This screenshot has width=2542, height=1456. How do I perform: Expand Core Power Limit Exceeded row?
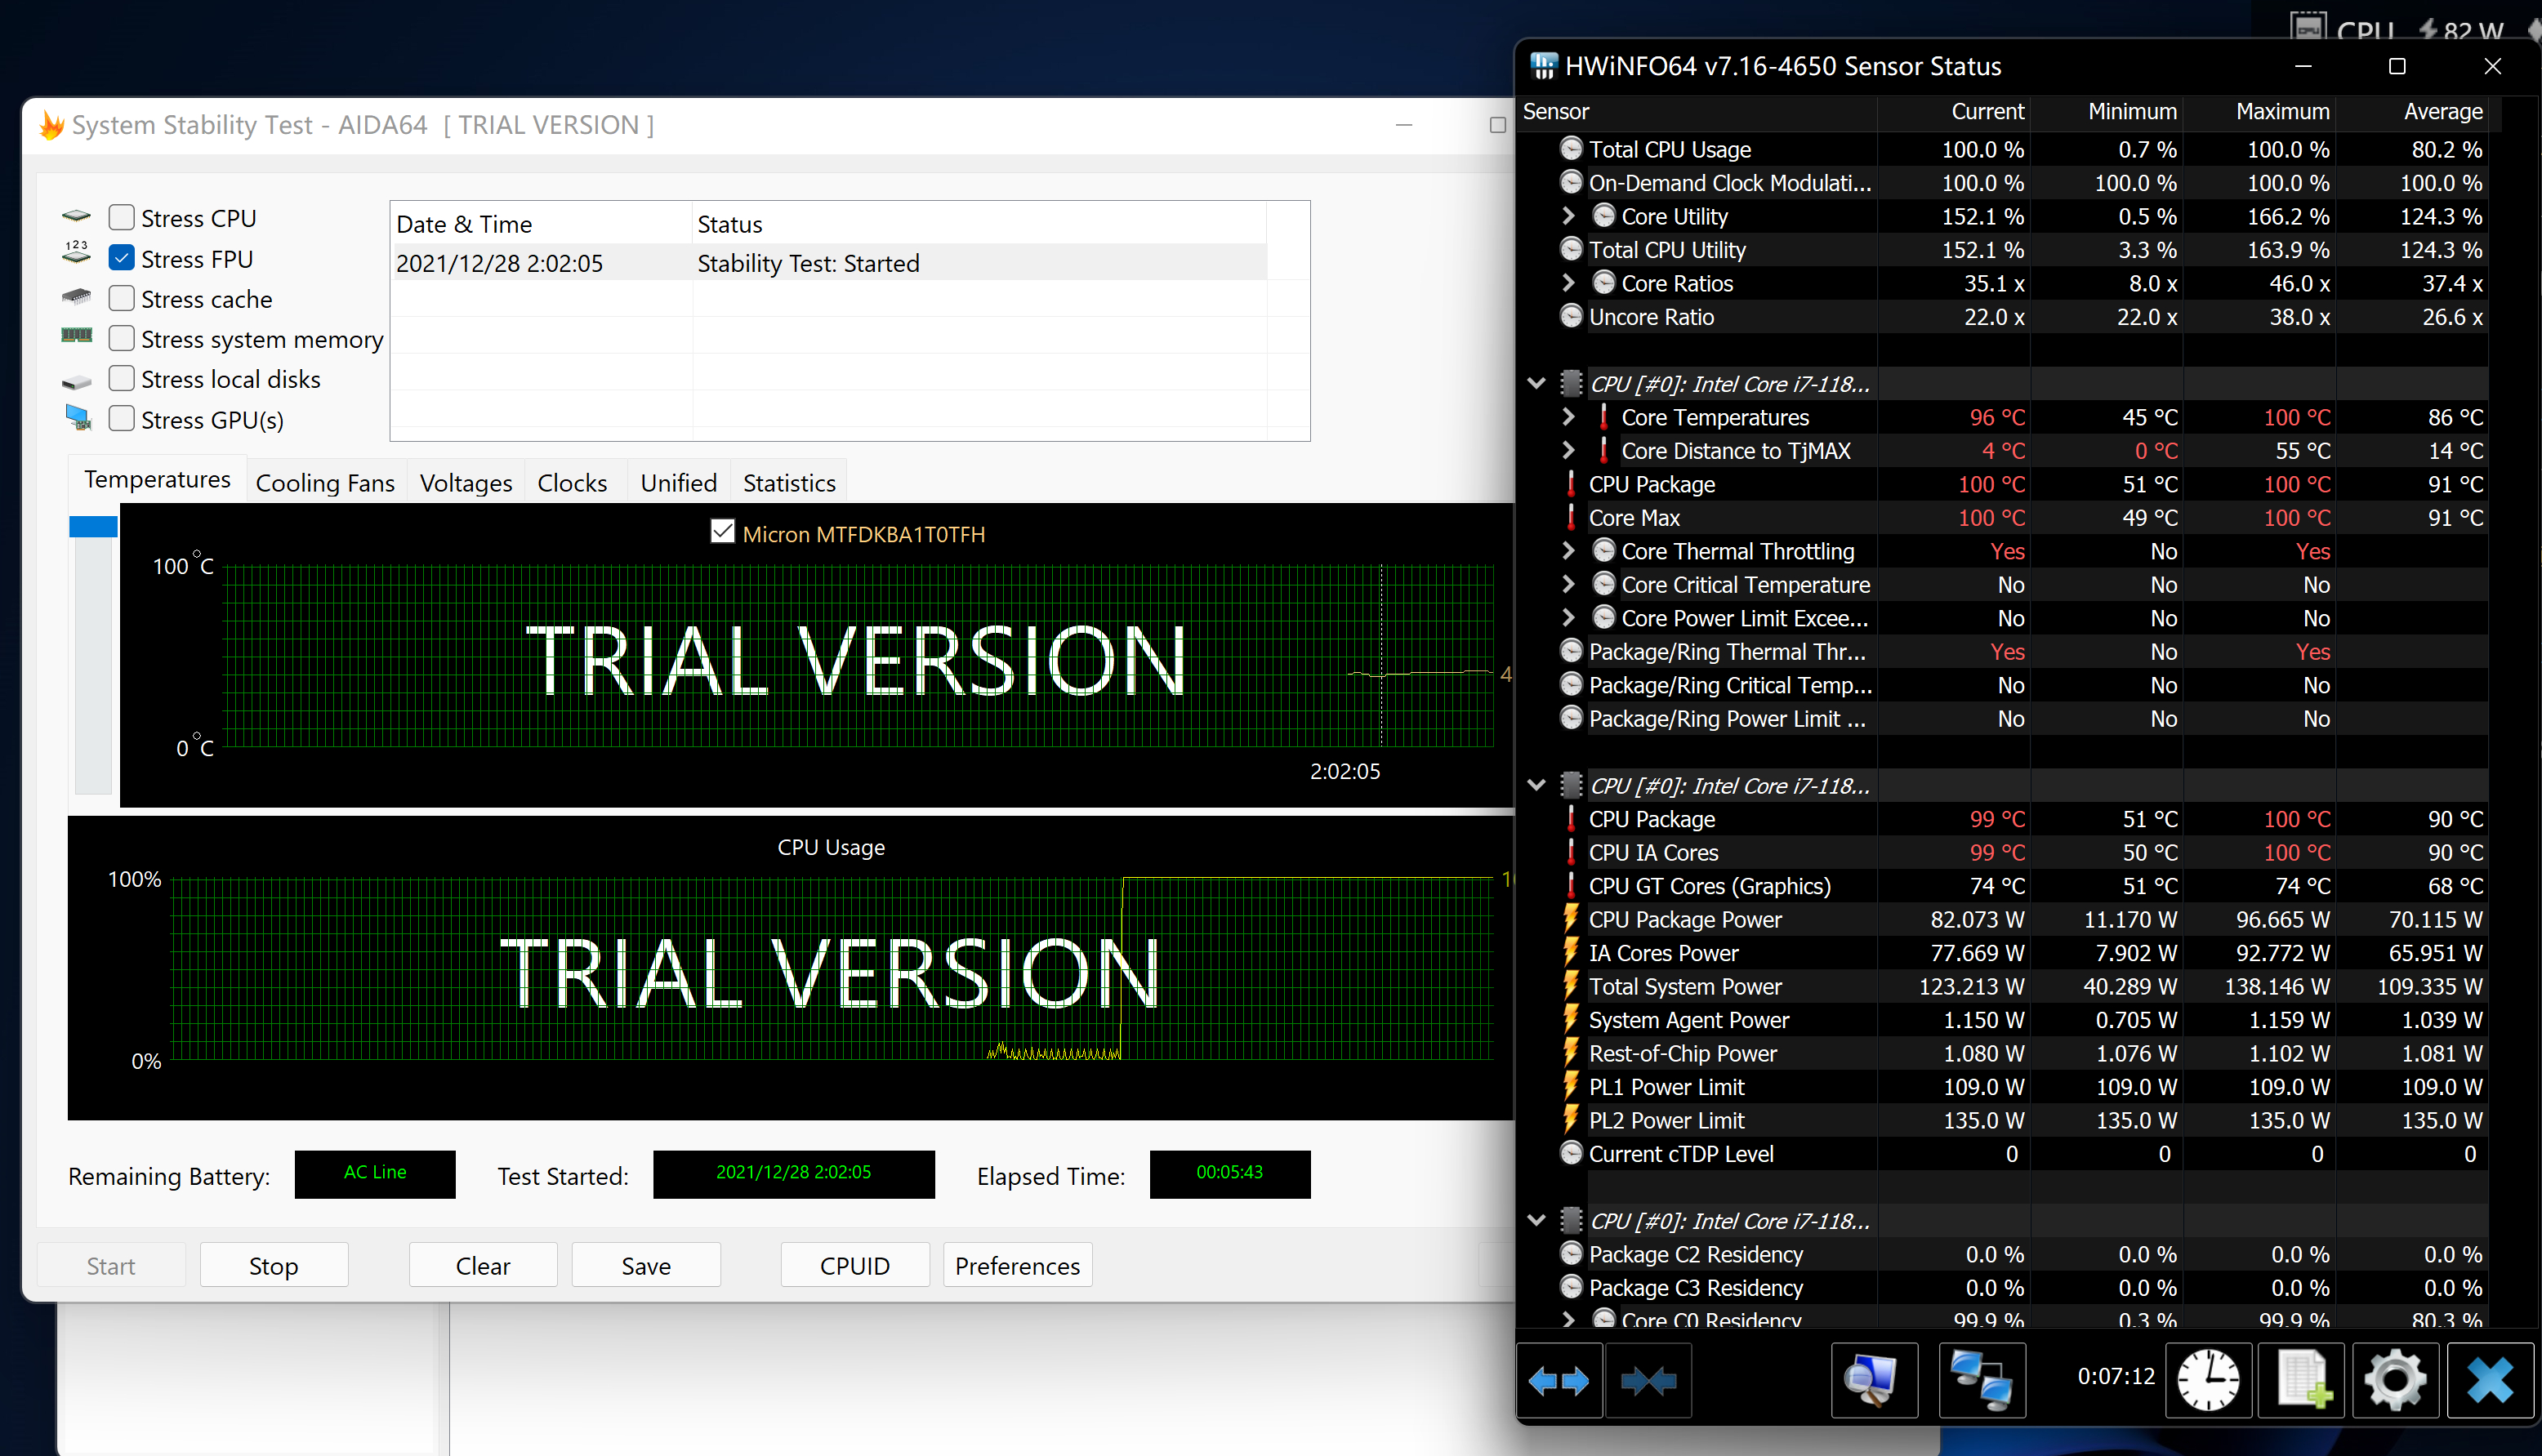click(x=1568, y=618)
